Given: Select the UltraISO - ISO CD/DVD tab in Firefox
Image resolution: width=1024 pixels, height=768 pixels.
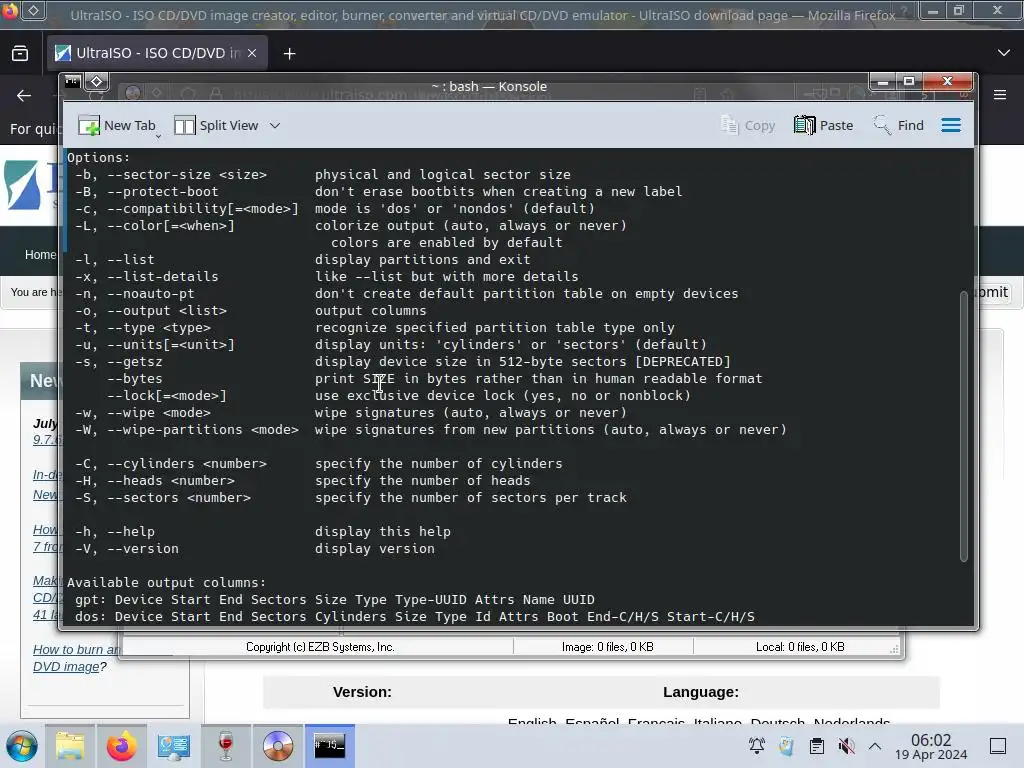Looking at the screenshot, I should pyautogui.click(x=157, y=53).
